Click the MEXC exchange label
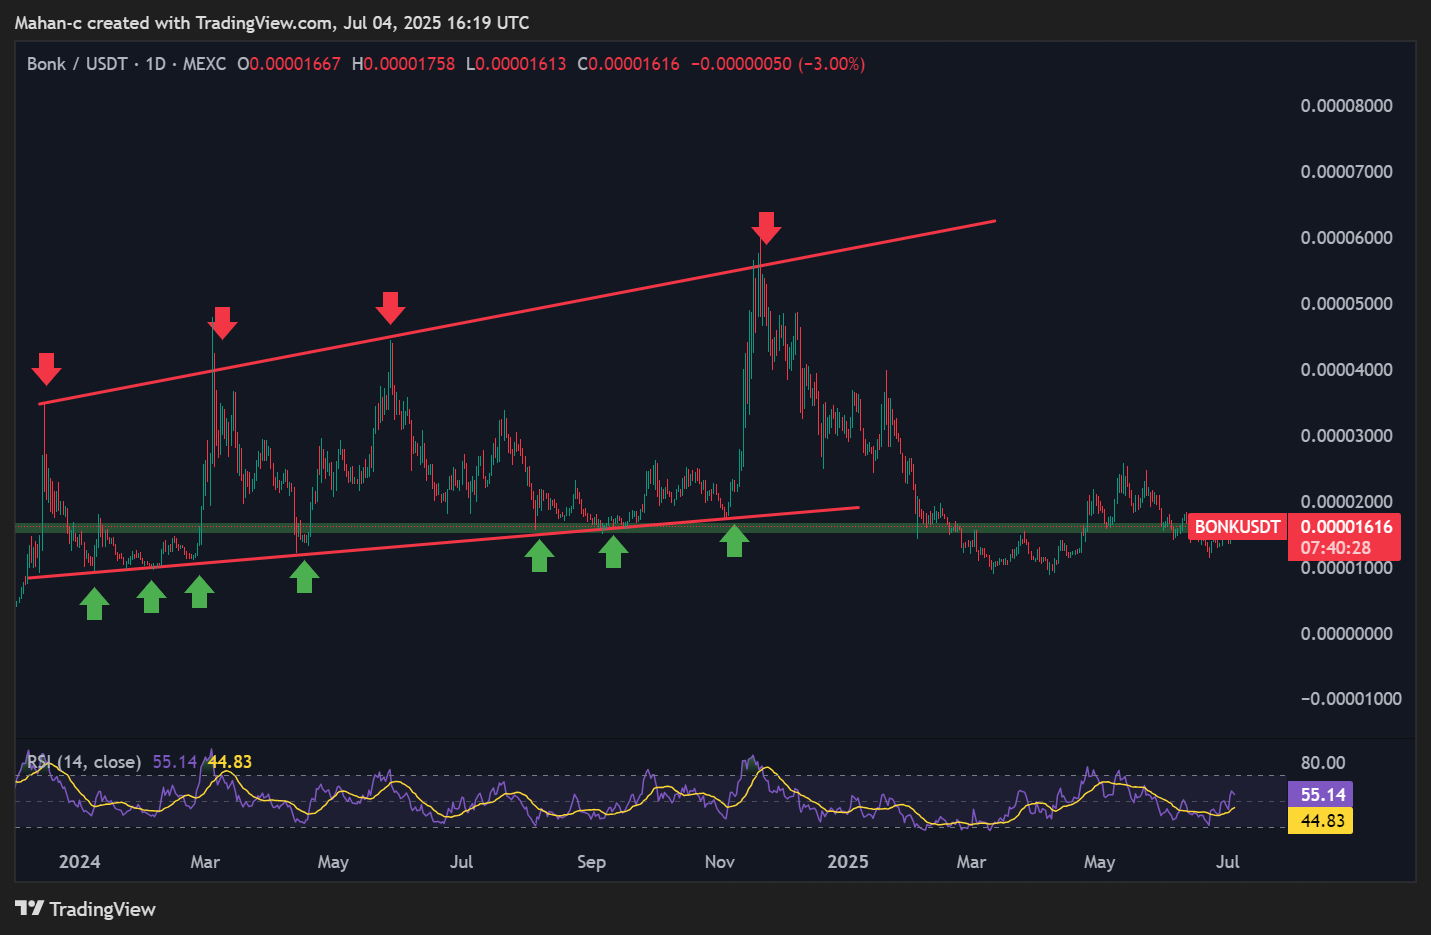This screenshot has height=935, width=1431. pyautogui.click(x=204, y=64)
